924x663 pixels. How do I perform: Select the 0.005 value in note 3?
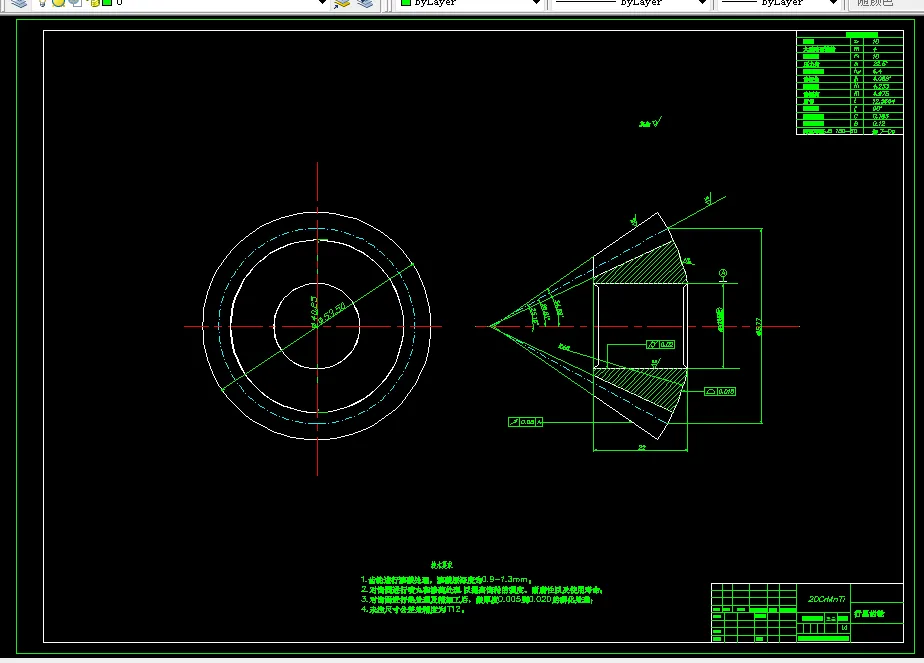pos(510,599)
